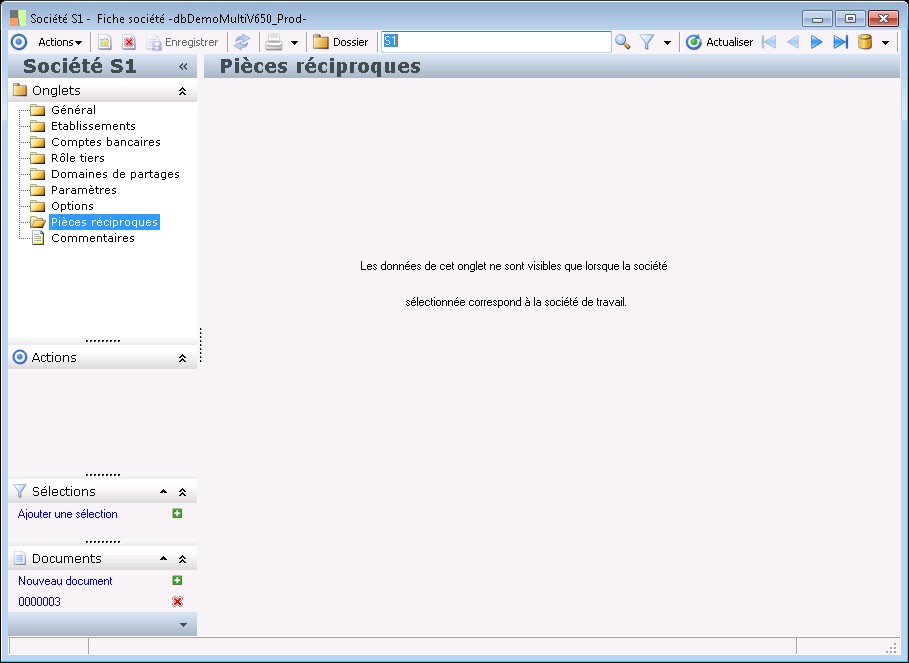Click the blue circle Actions icon in toolbar
Viewport: 909px width, 663px height.
[x=19, y=42]
